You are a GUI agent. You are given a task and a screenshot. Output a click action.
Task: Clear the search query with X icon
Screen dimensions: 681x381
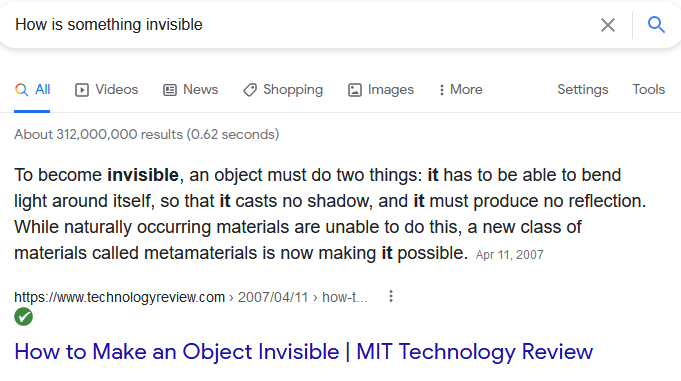click(608, 25)
